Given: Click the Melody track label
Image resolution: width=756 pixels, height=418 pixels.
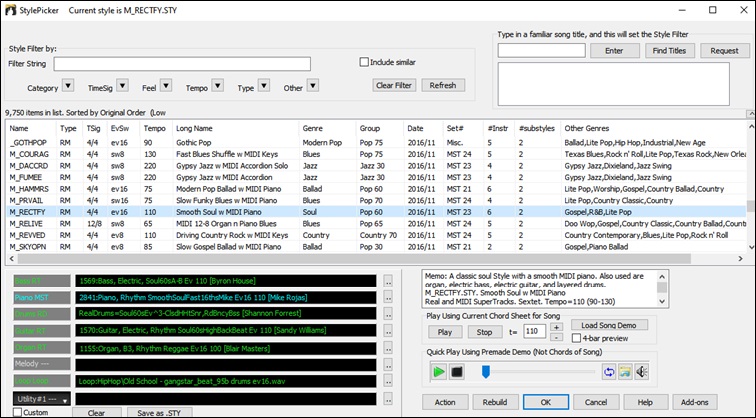Looking at the screenshot, I should pos(42,364).
